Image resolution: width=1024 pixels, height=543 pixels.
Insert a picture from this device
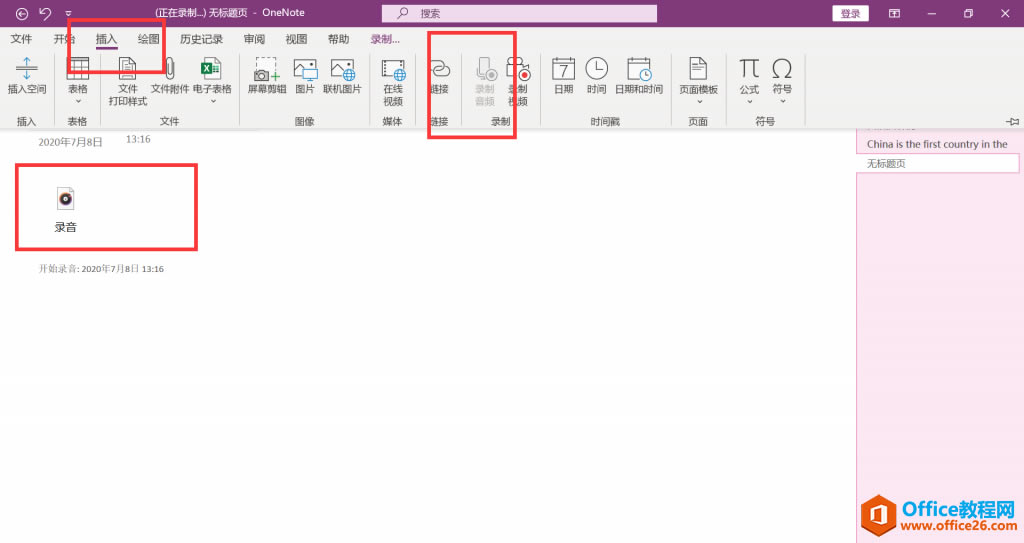(x=305, y=69)
